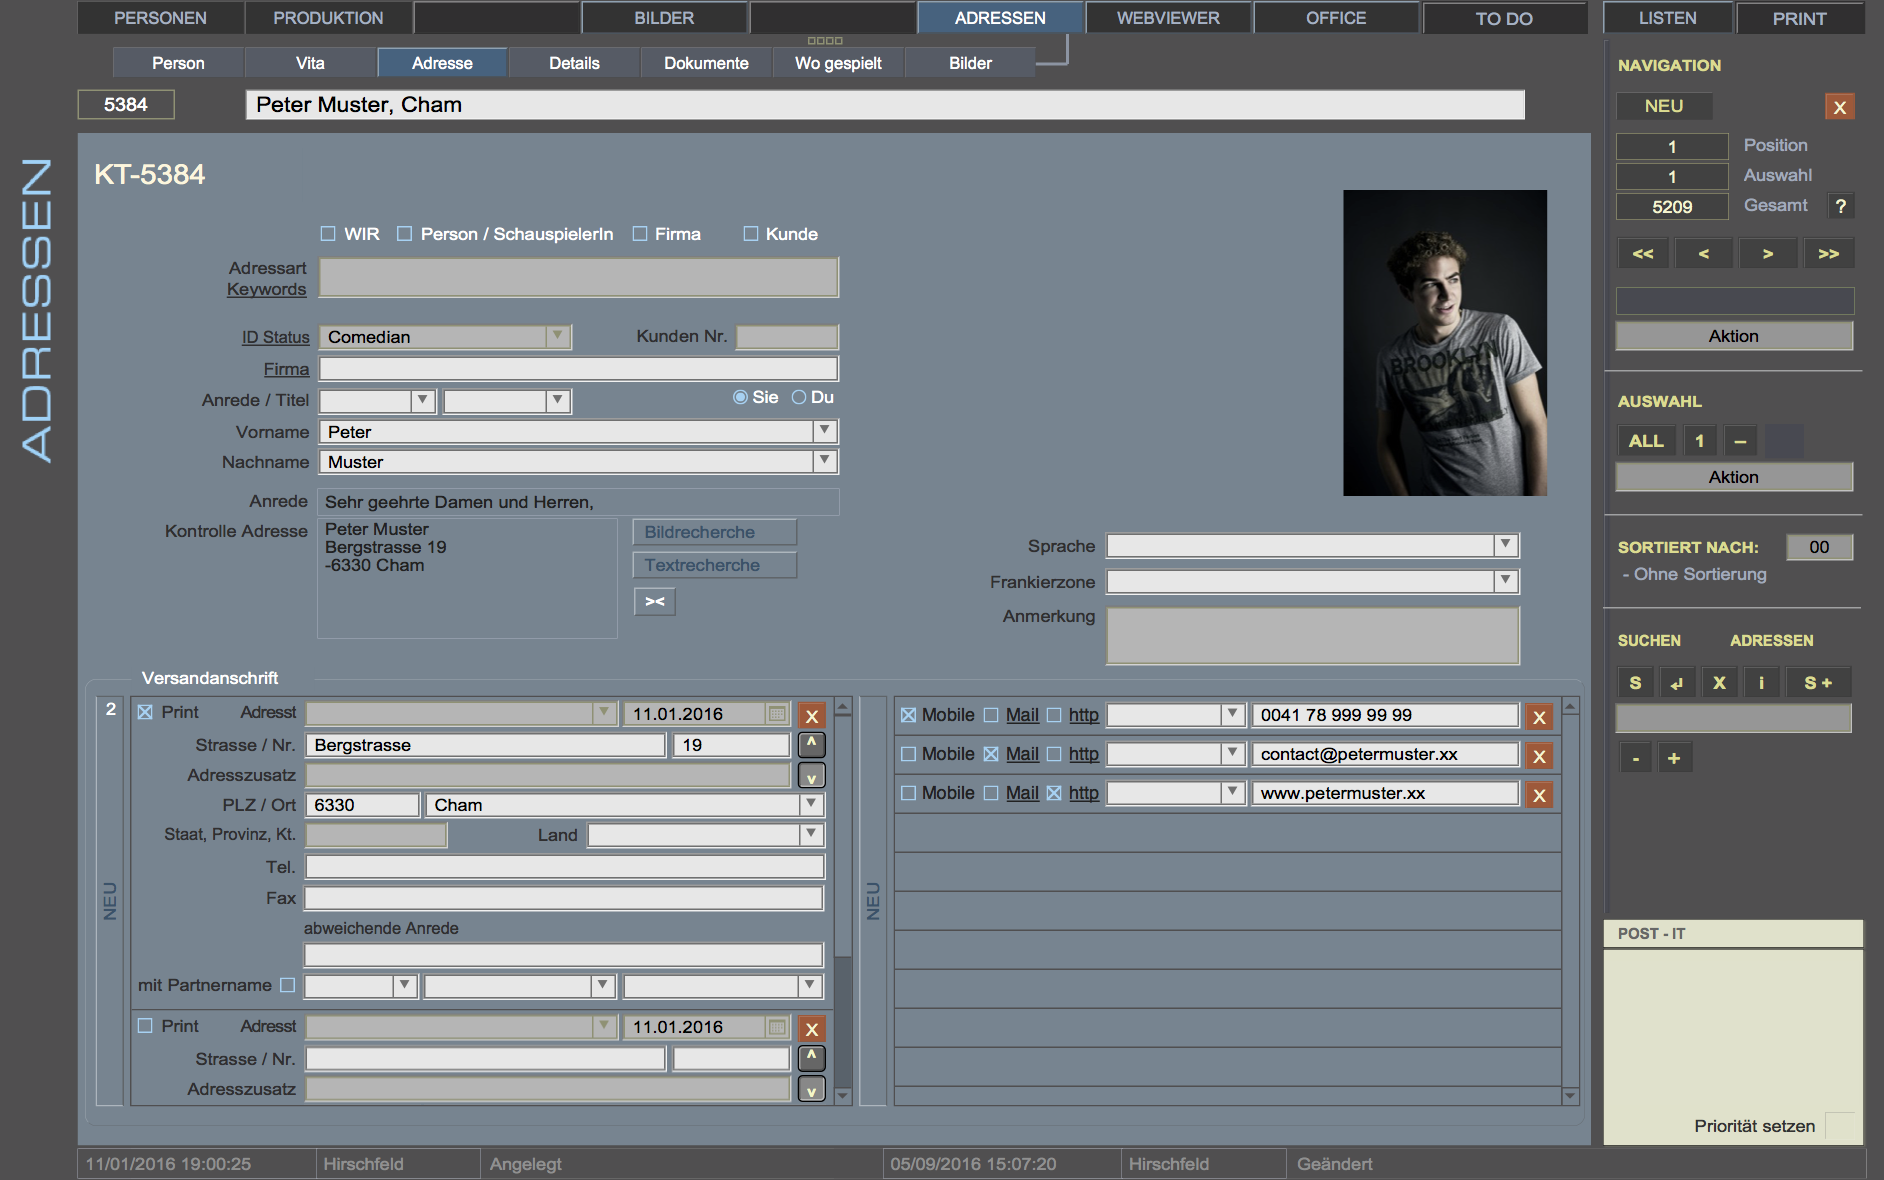Click the Bildrecherche button
The height and width of the screenshot is (1180, 1884).
[714, 532]
